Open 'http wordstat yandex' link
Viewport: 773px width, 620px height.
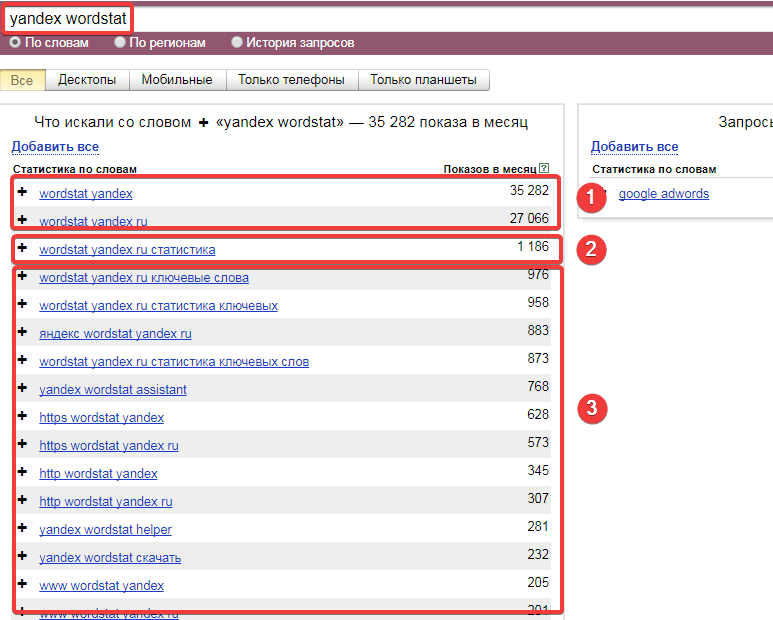[x=98, y=474]
